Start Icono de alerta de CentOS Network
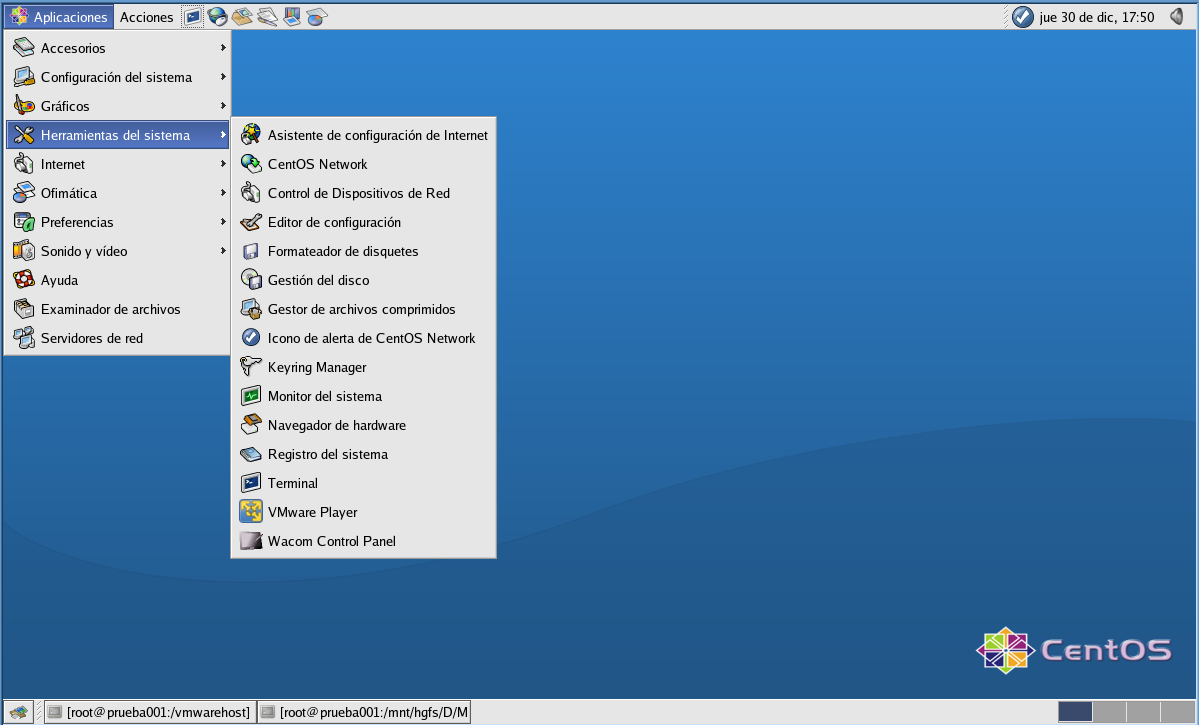The width and height of the screenshot is (1200, 725). (x=364, y=338)
